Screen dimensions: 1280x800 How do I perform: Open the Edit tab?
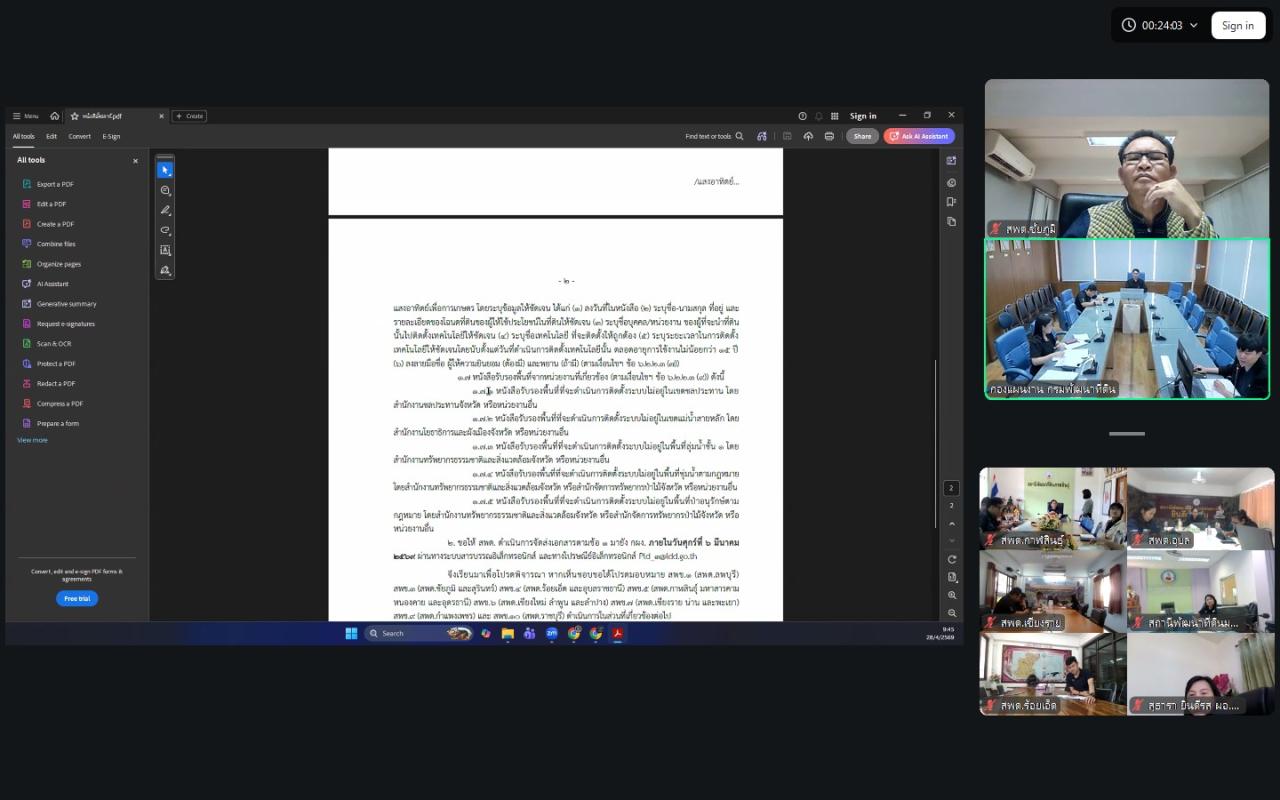coord(51,136)
